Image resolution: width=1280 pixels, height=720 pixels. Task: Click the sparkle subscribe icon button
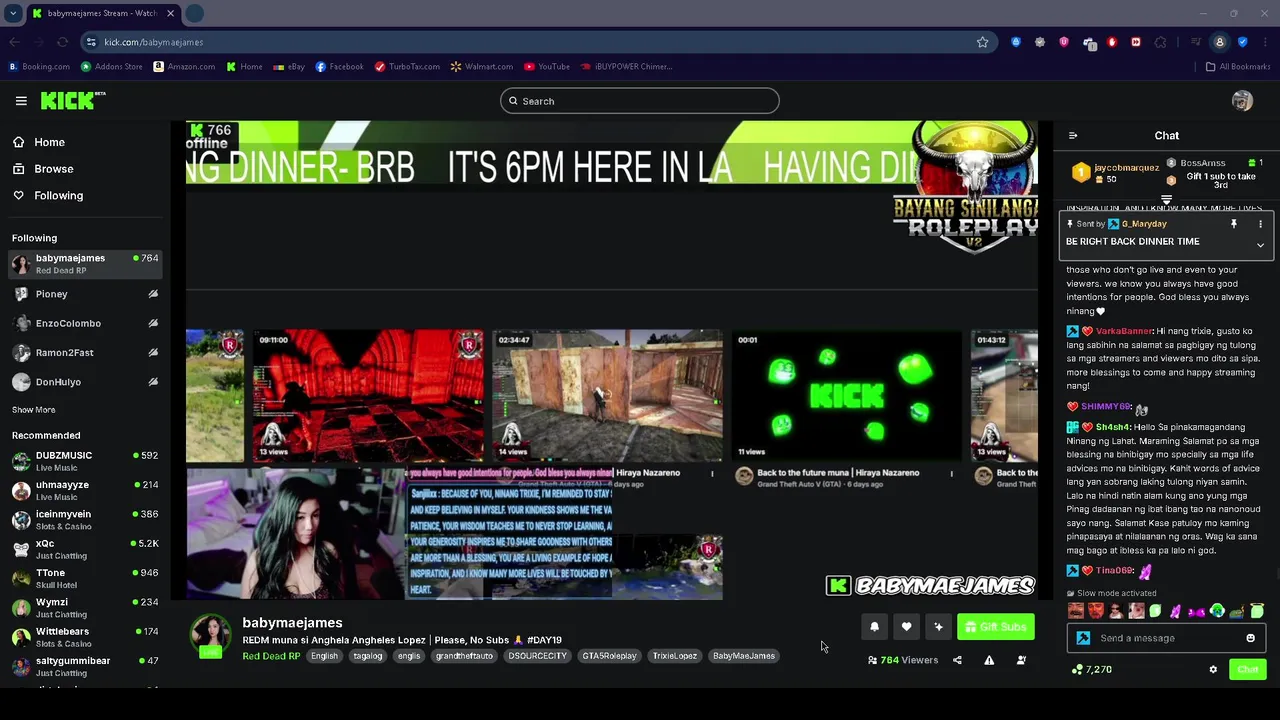(938, 627)
